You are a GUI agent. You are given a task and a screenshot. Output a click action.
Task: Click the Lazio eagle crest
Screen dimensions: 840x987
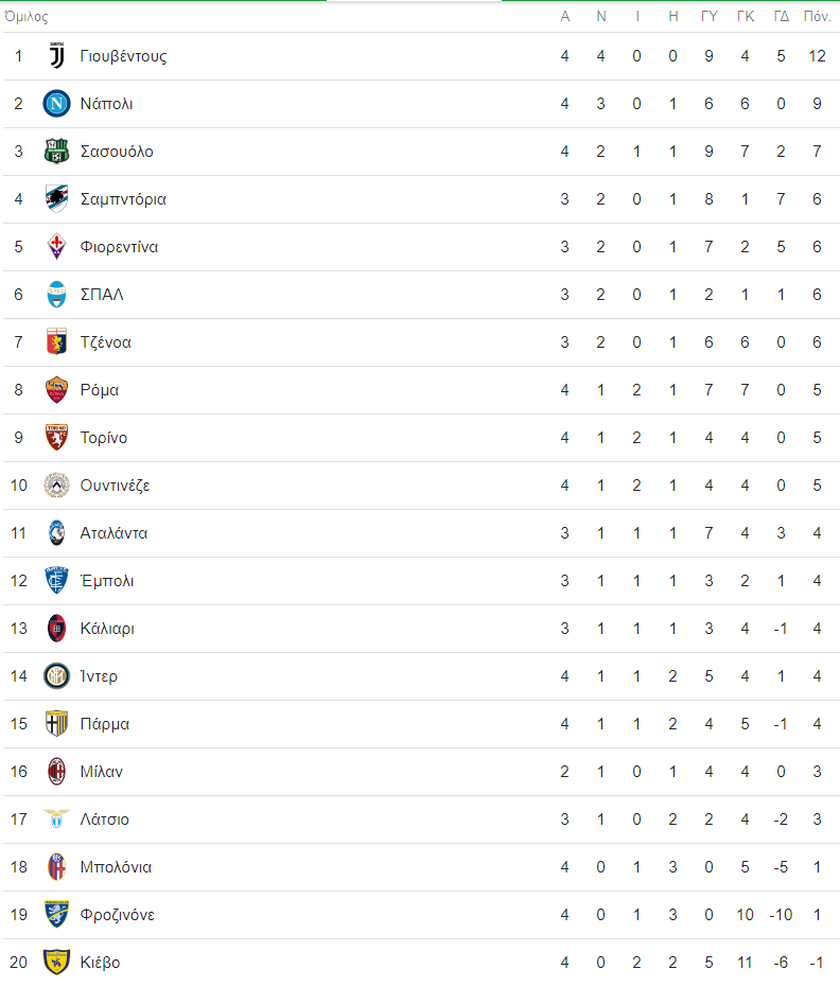57,820
